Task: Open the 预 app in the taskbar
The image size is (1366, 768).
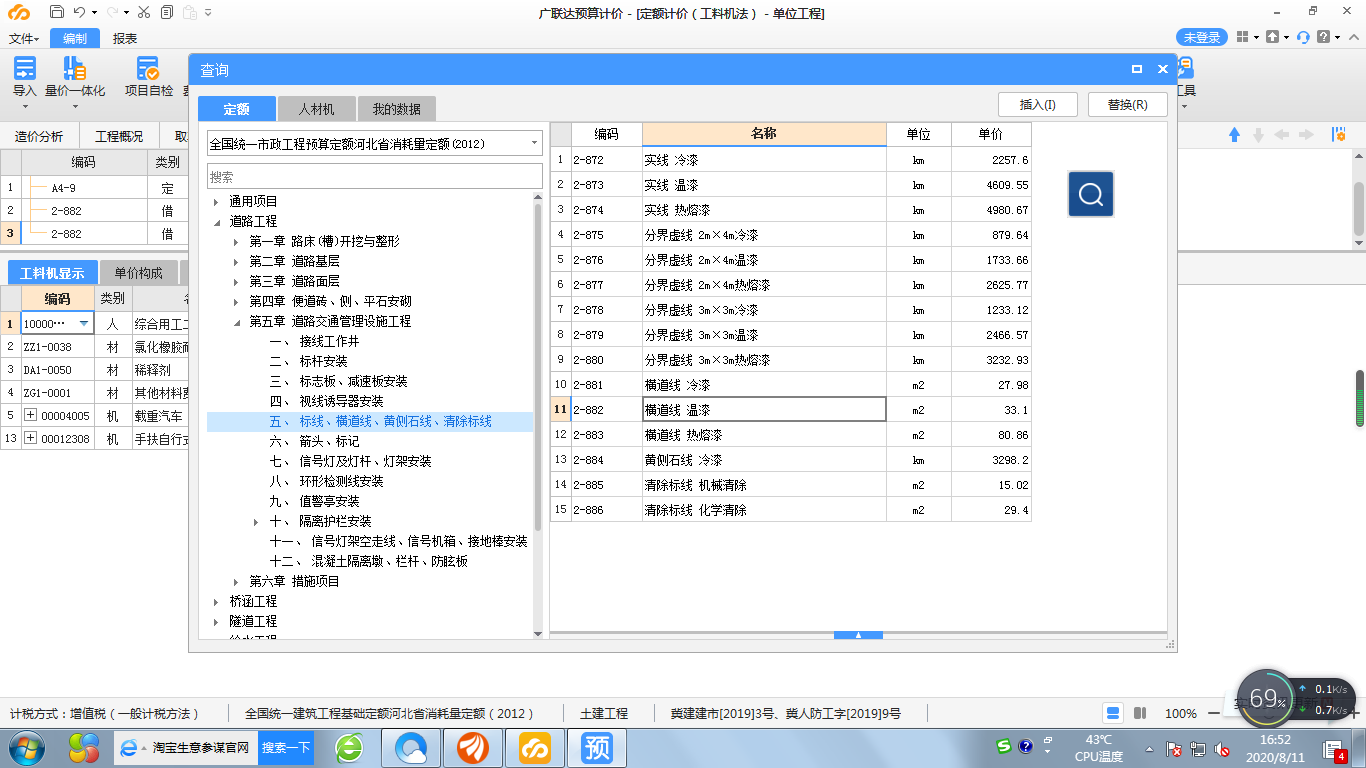Action: pyautogui.click(x=597, y=747)
